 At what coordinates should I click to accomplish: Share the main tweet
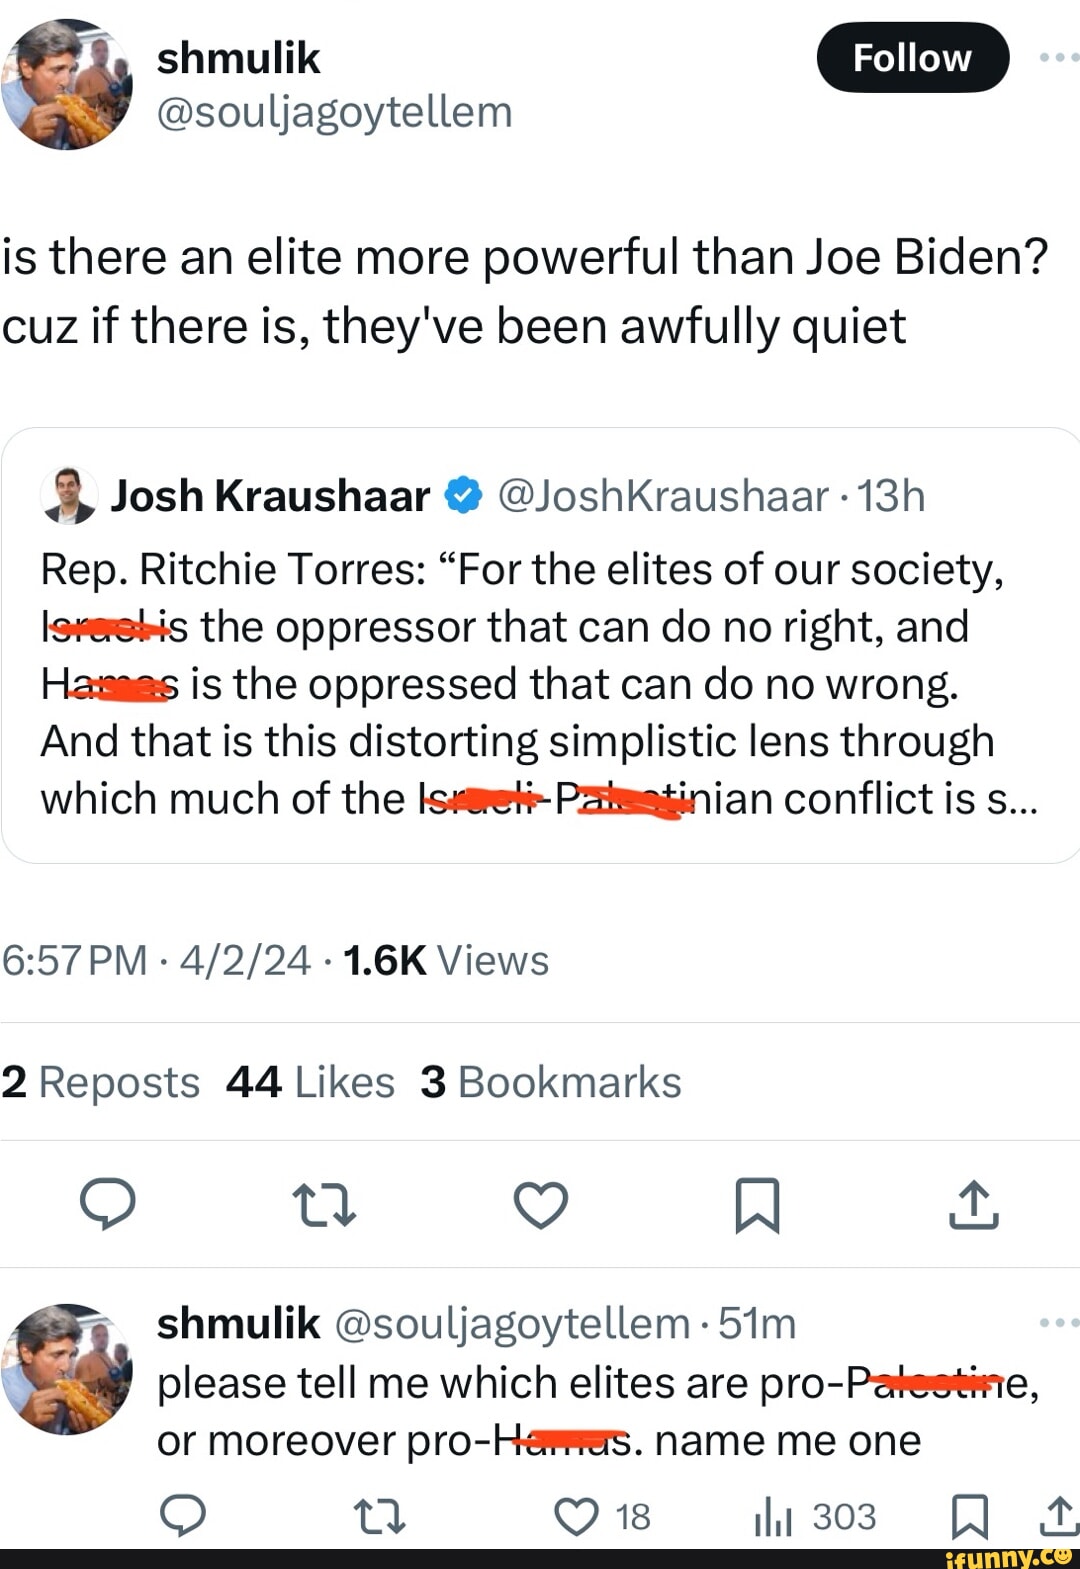pyautogui.click(x=973, y=1204)
